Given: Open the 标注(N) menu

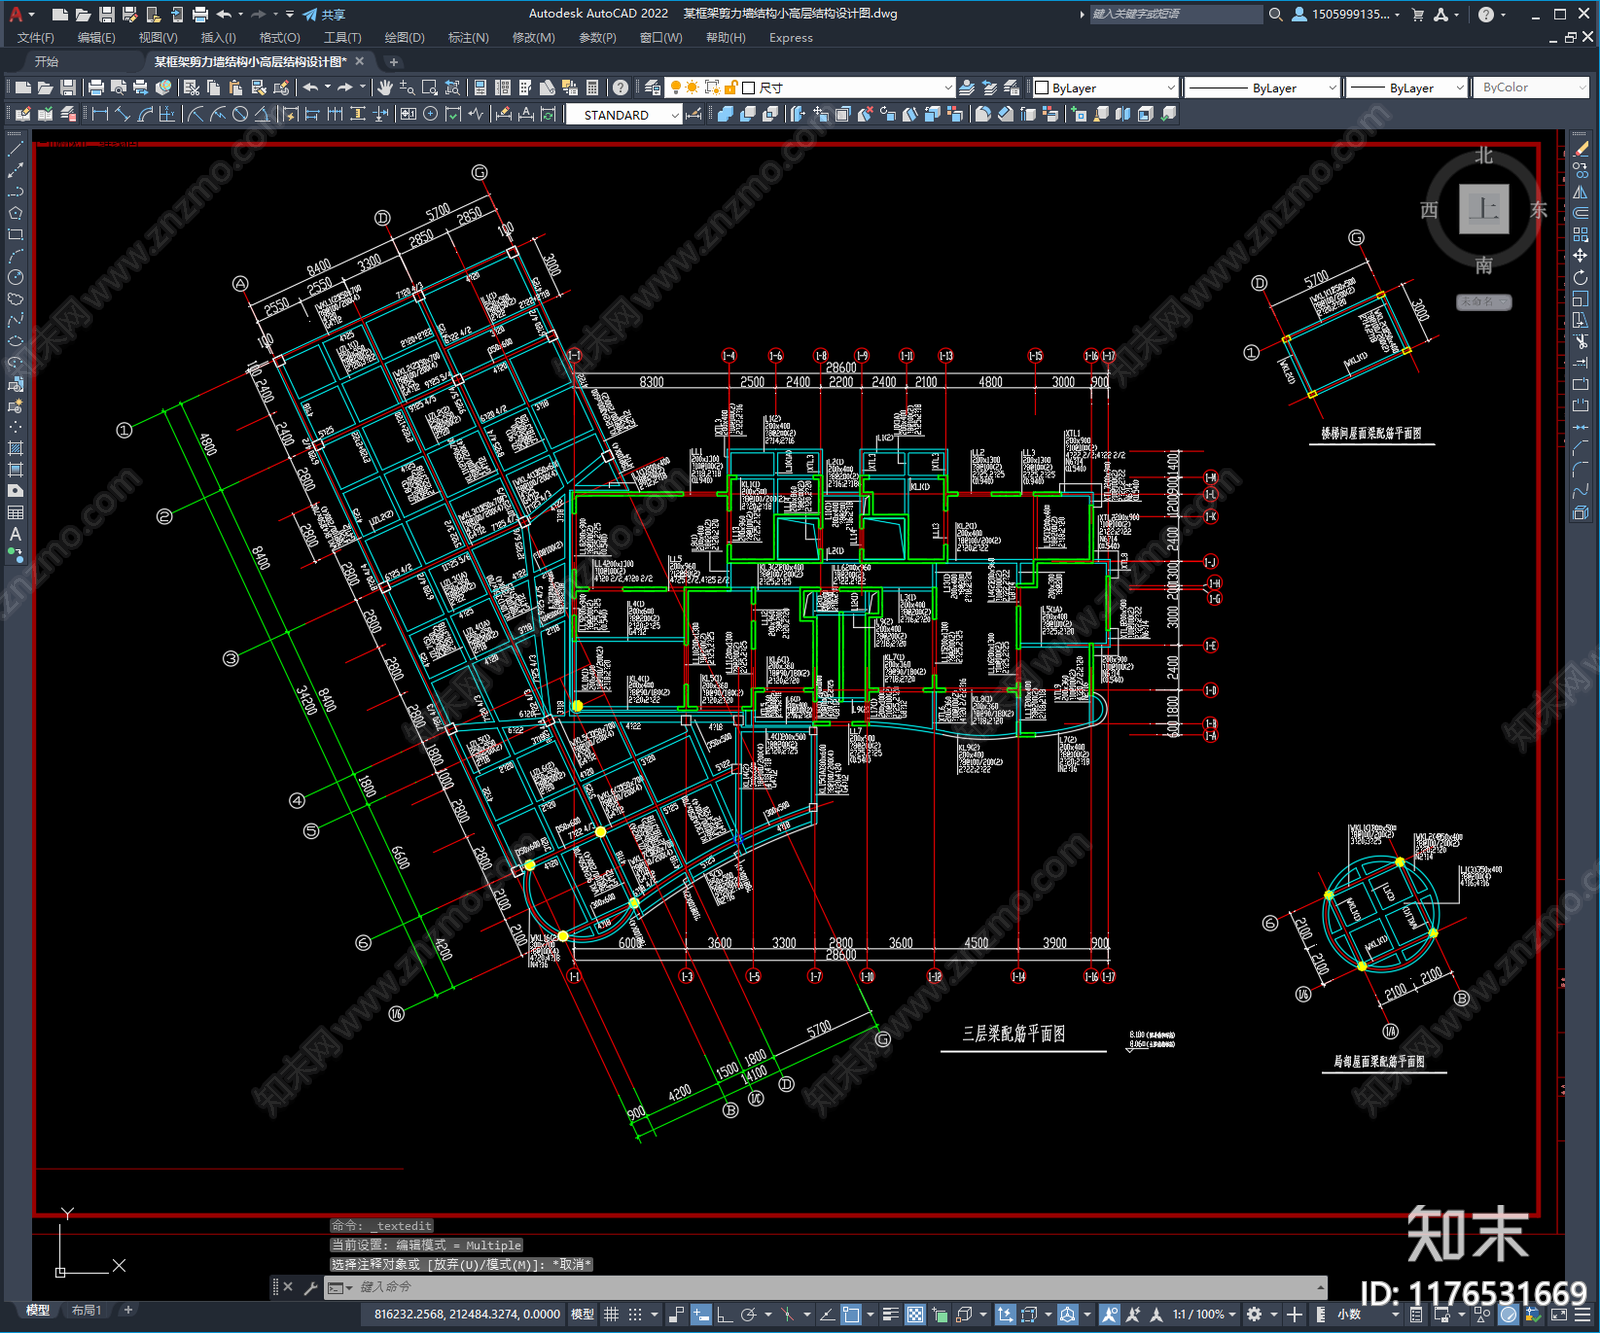Looking at the screenshot, I should tap(469, 38).
